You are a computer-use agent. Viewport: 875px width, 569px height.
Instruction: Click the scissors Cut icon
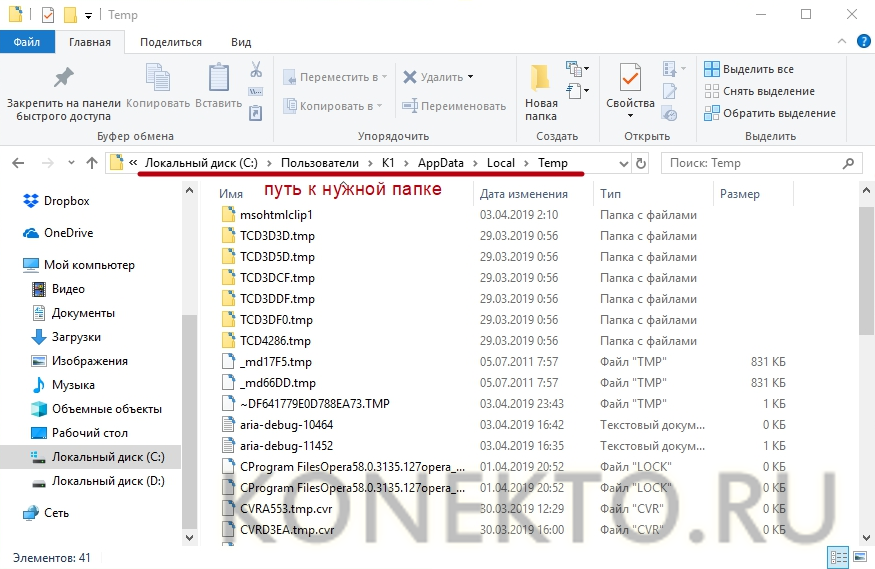click(256, 69)
